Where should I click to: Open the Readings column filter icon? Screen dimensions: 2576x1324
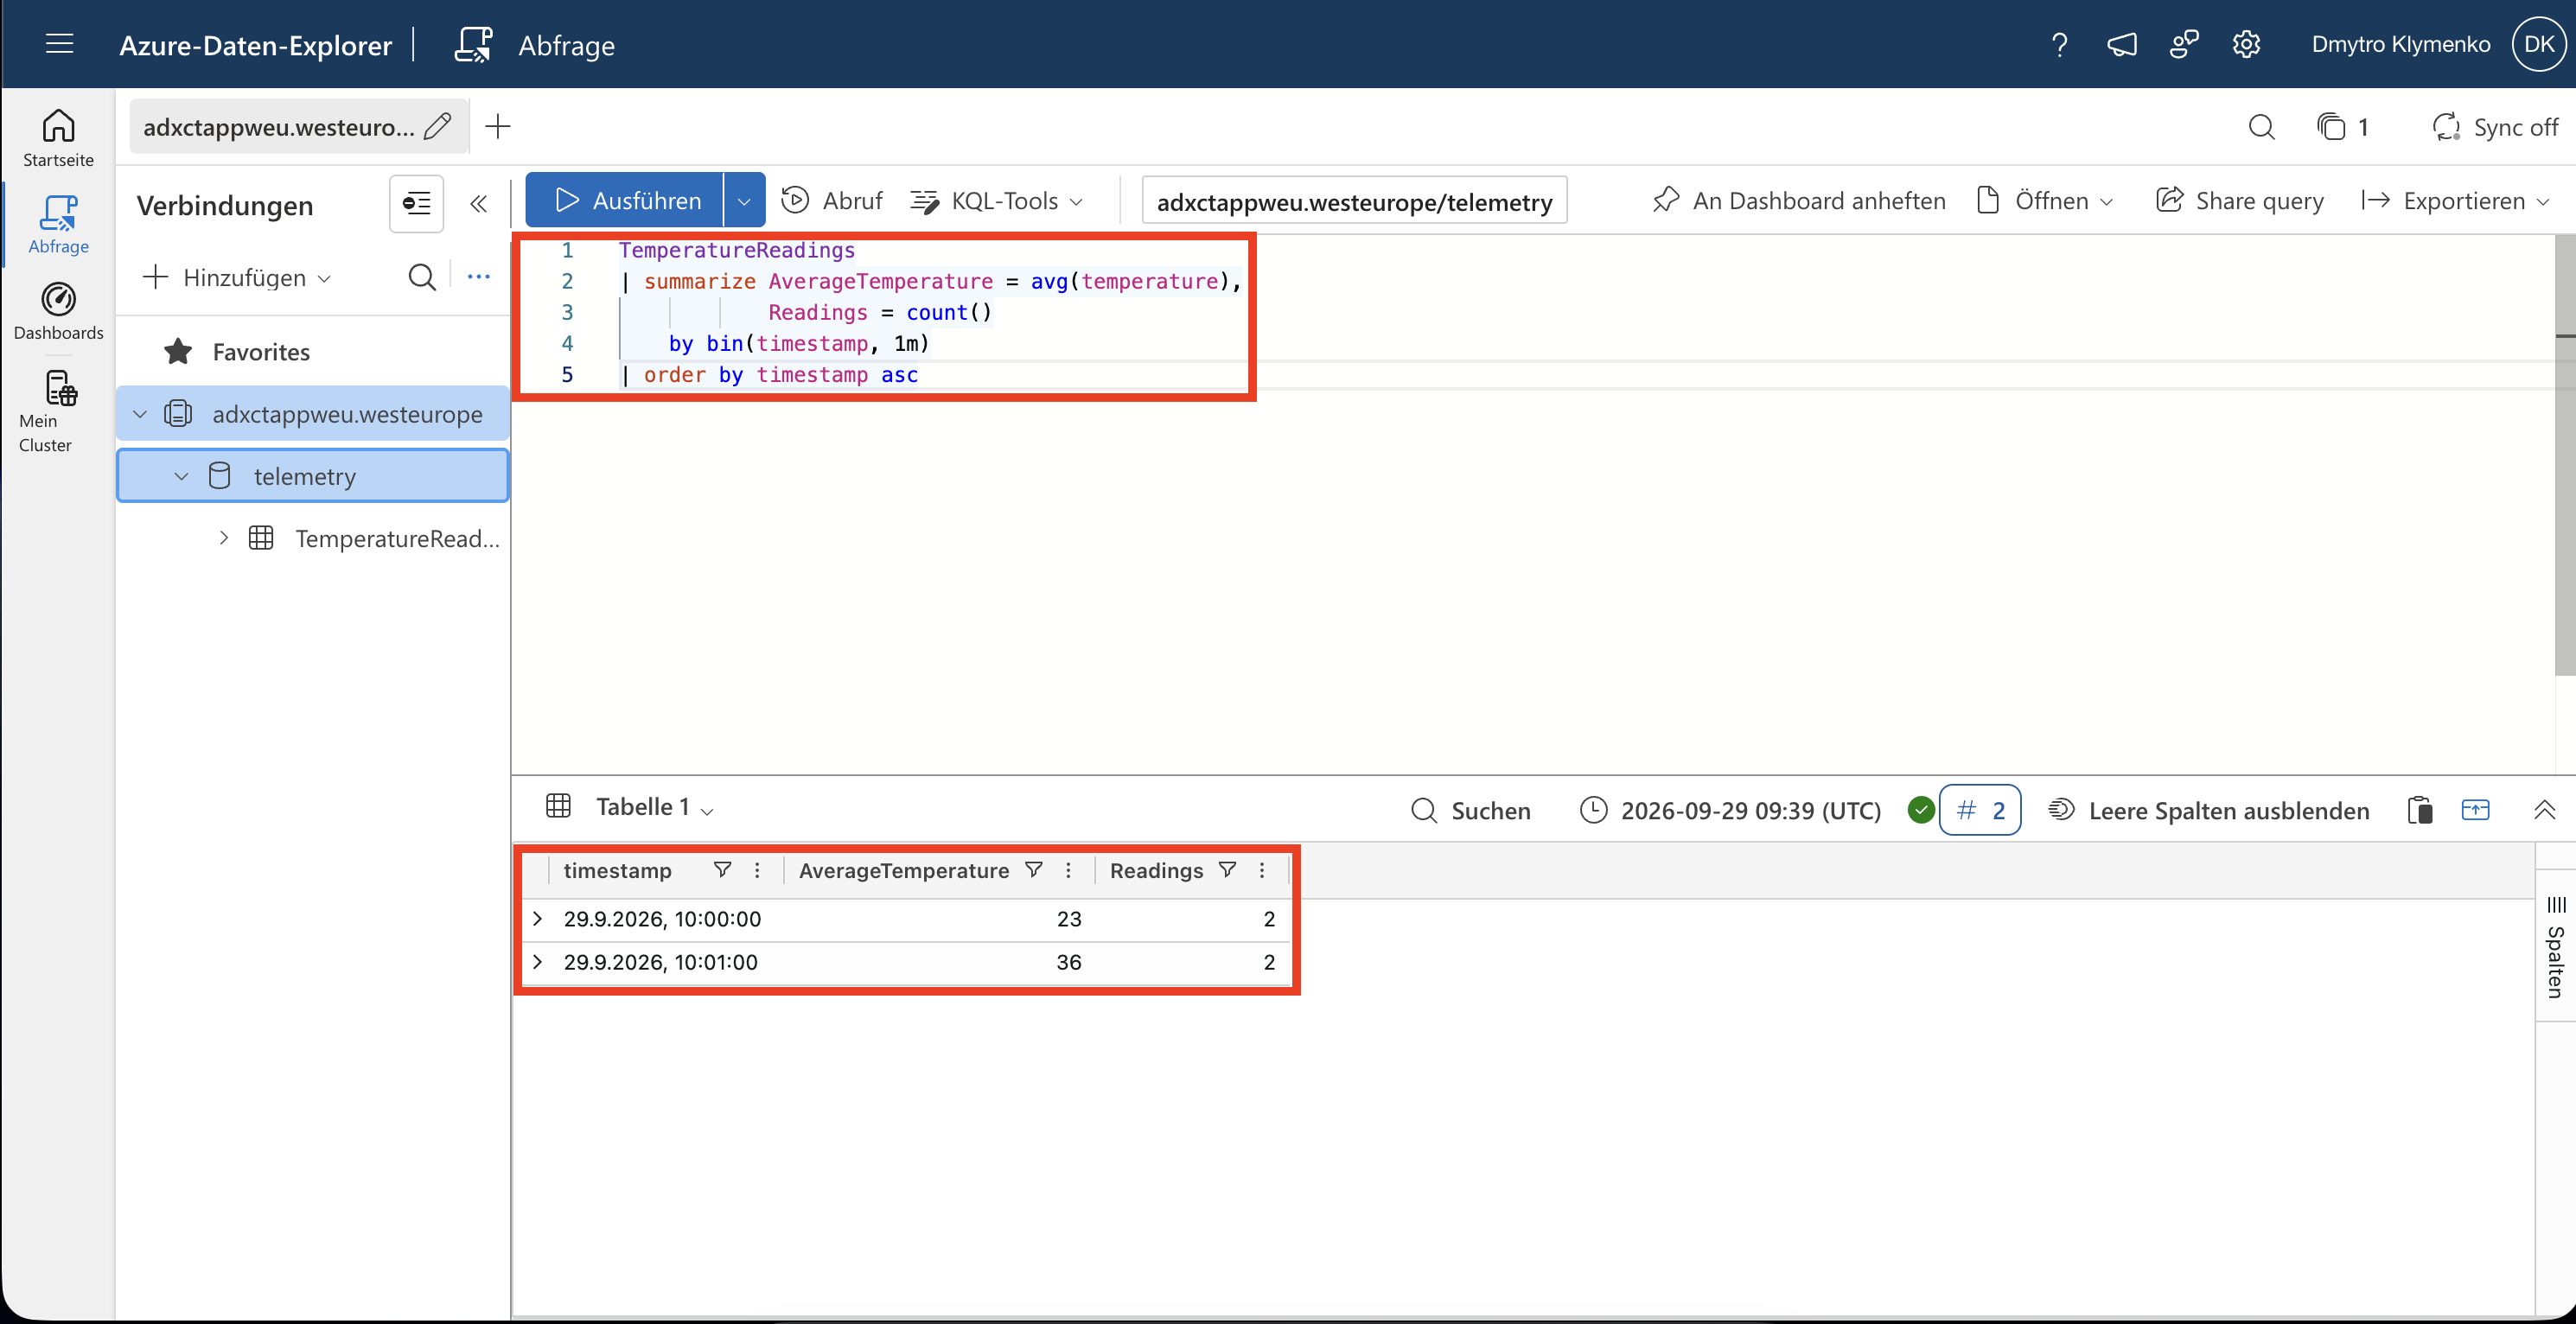[1227, 870]
